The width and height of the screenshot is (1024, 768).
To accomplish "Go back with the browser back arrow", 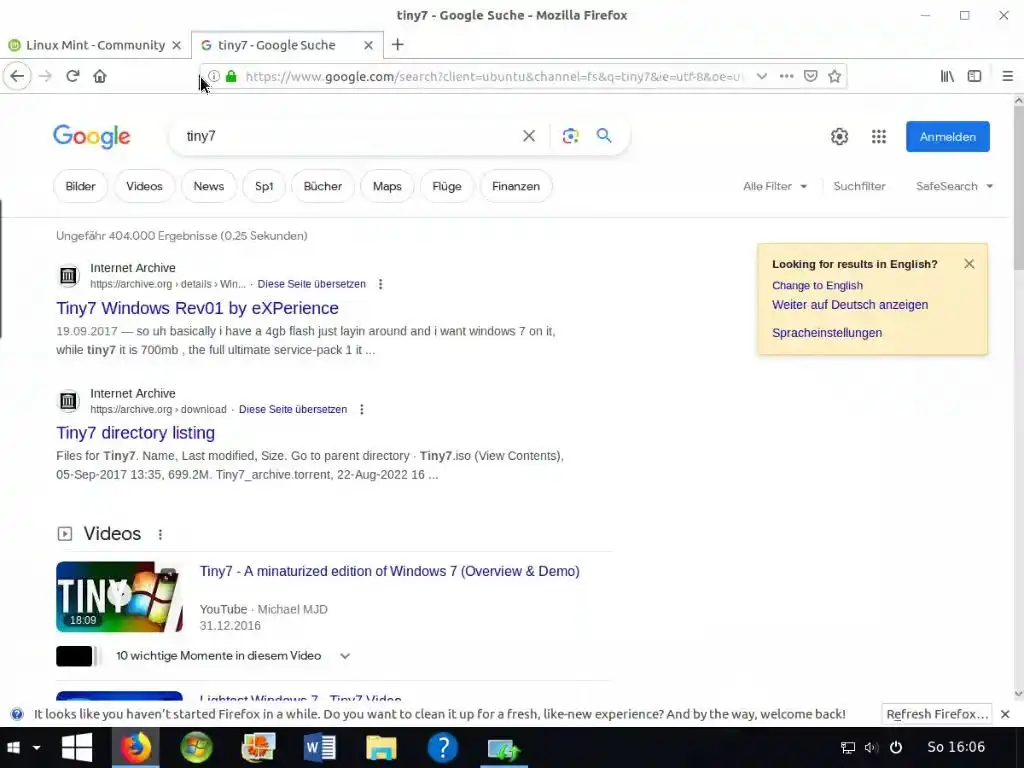I will [17, 76].
